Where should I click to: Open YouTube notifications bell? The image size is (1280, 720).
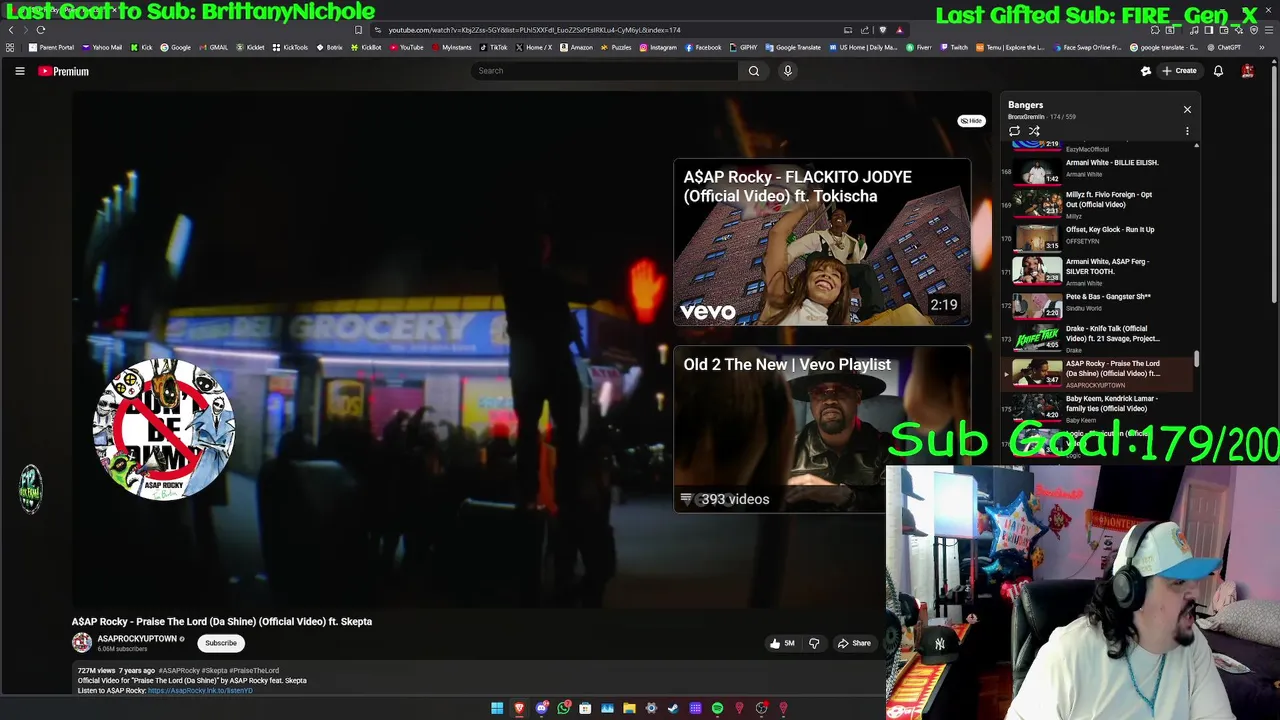[1218, 71]
